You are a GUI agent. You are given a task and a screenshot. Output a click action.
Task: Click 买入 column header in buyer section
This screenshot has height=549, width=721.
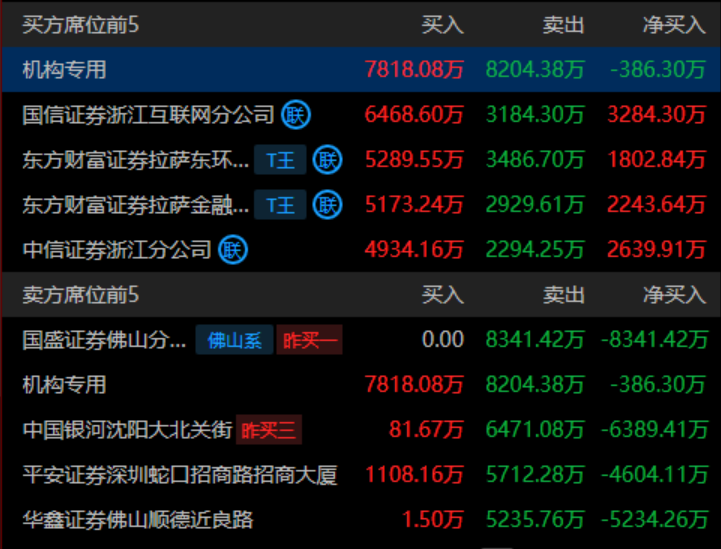click(x=443, y=25)
